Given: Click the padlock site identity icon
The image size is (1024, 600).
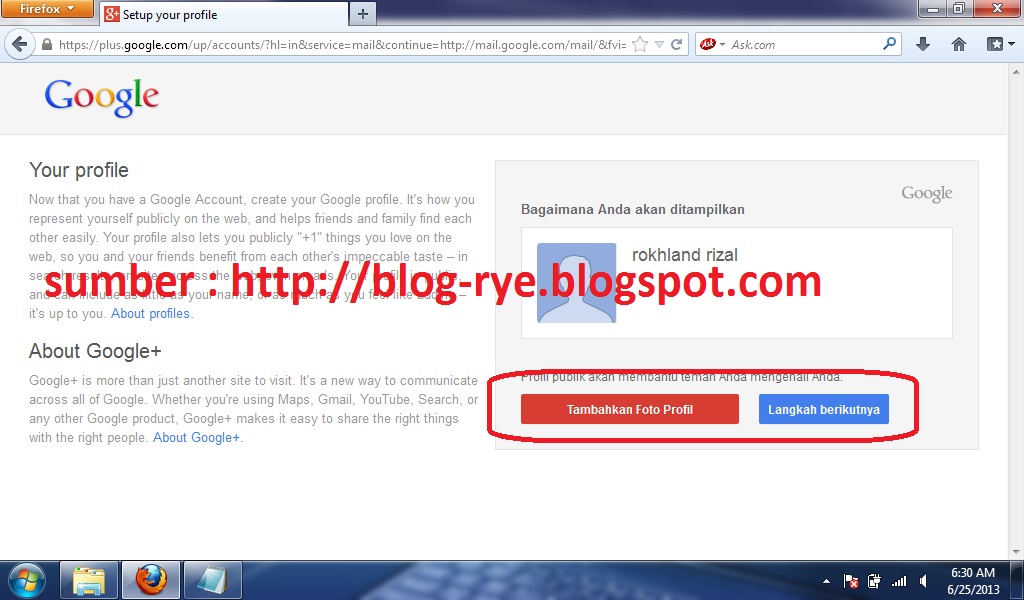Looking at the screenshot, I should click(x=46, y=44).
